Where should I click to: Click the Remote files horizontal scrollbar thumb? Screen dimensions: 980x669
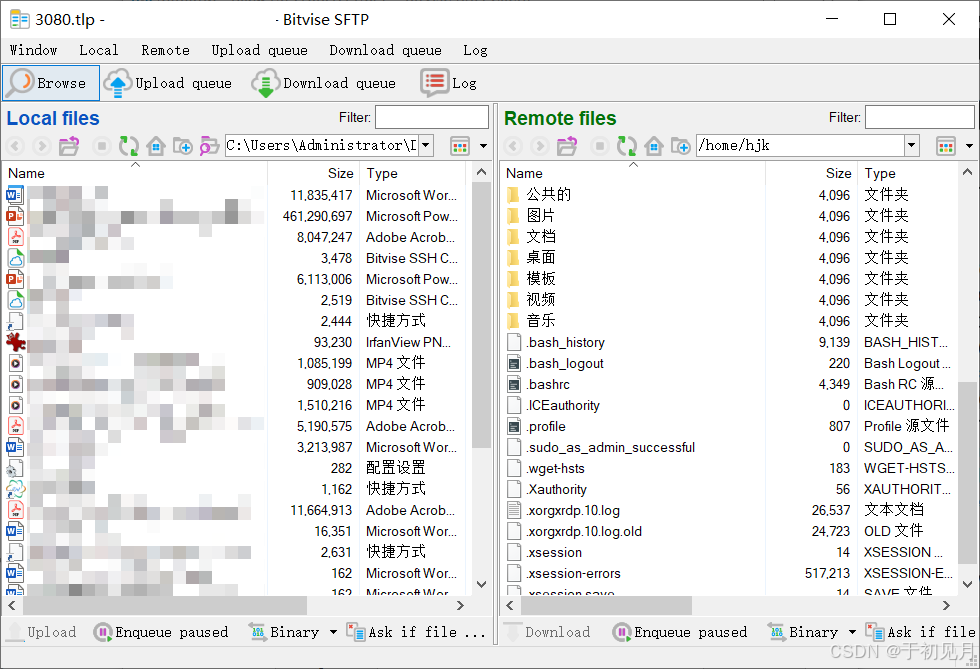(606, 605)
